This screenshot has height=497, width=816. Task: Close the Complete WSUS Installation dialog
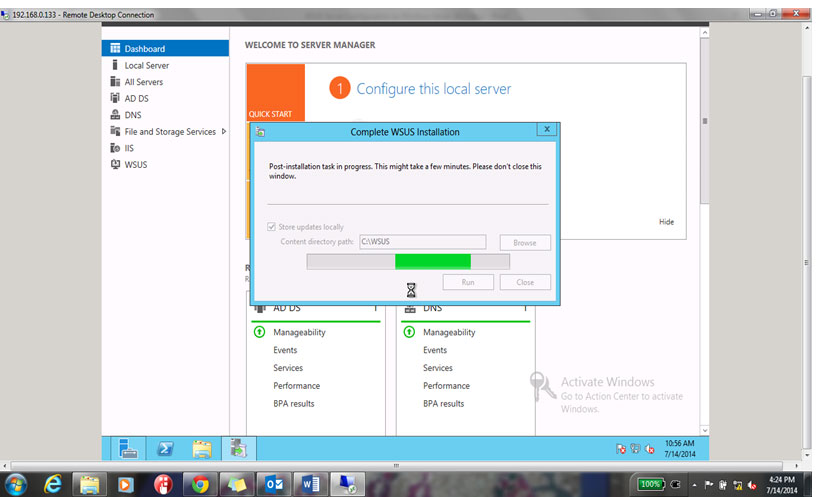[x=546, y=129]
